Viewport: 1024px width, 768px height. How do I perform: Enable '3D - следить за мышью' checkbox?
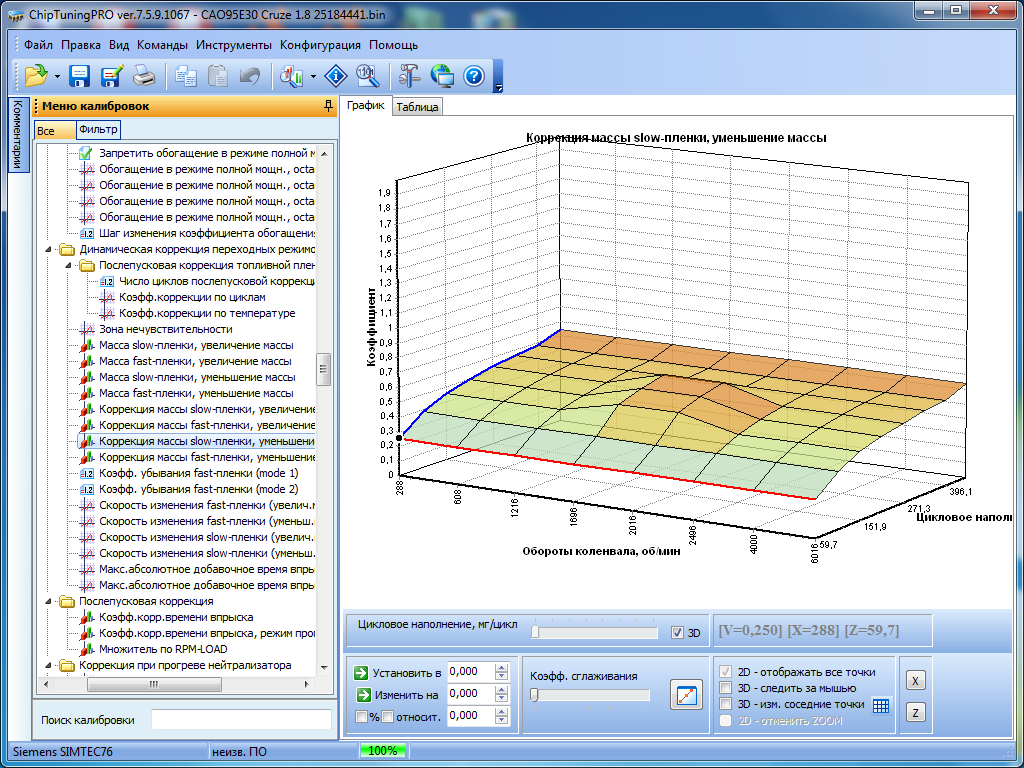[x=726, y=688]
